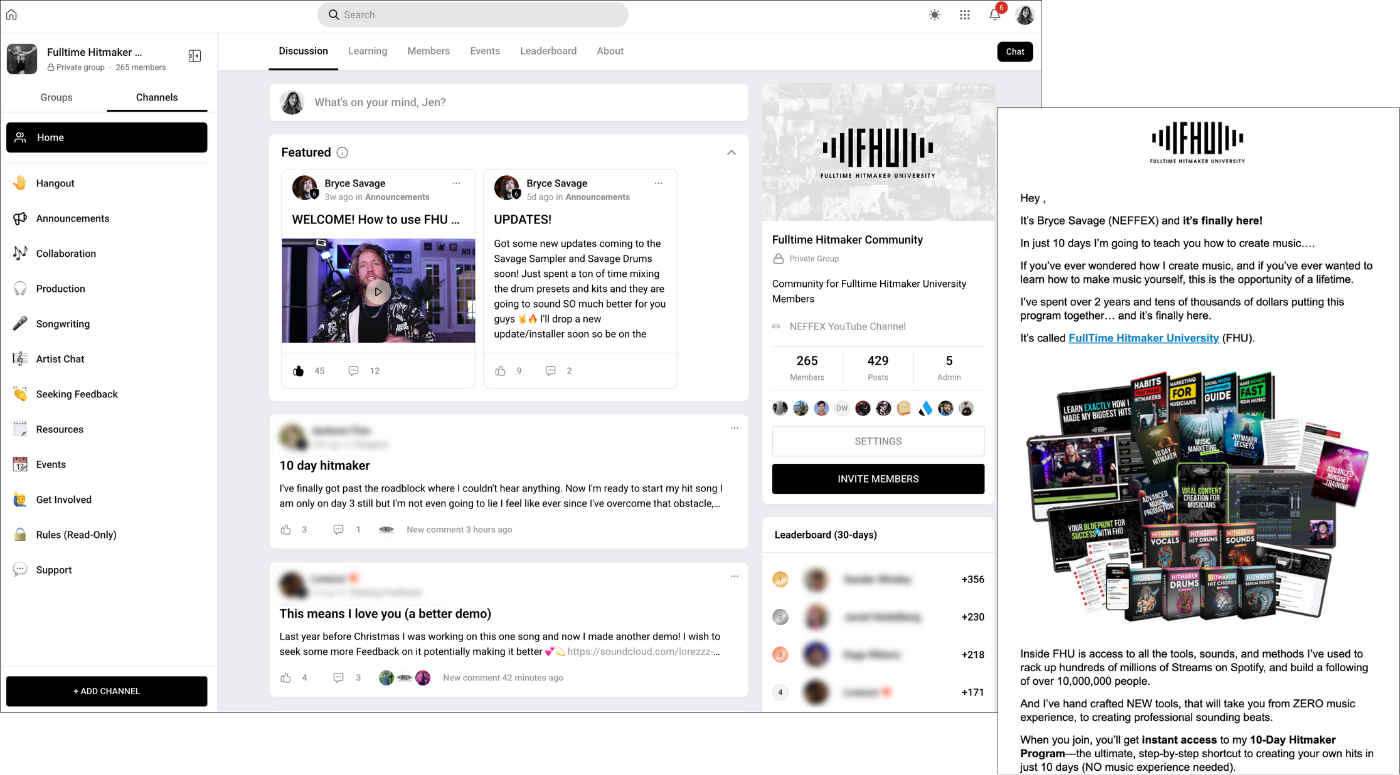Like the 10 day hitmaker post

tap(286, 530)
